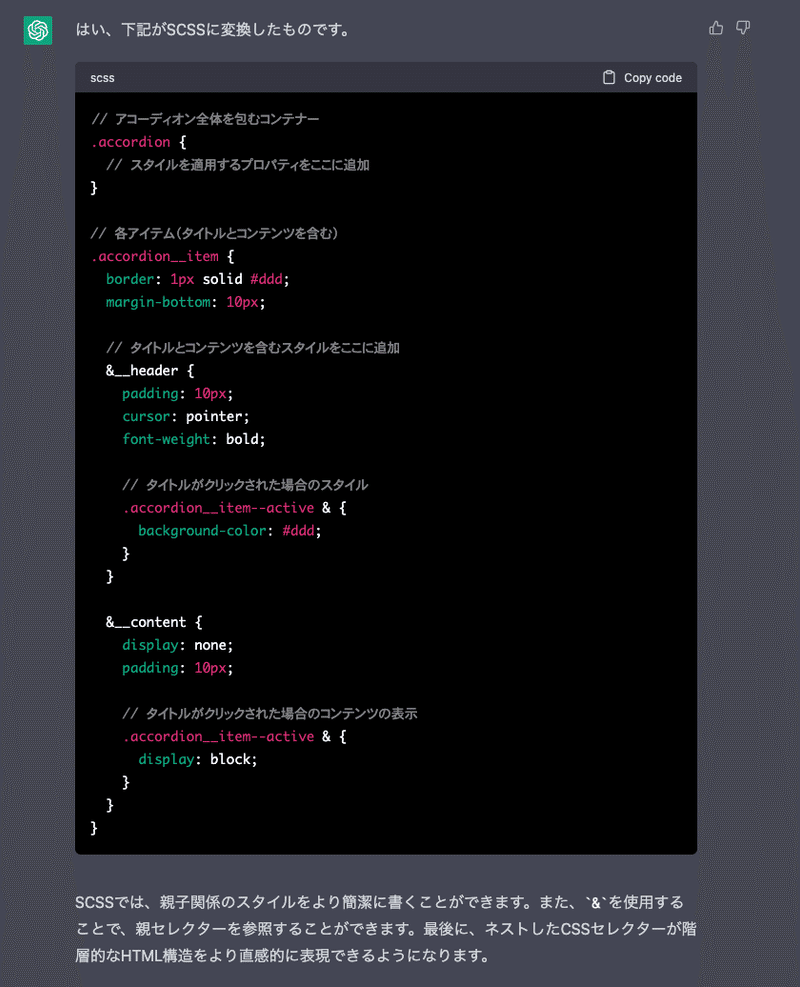
Task: Click the thumbs up feedback icon
Action: [x=716, y=28]
